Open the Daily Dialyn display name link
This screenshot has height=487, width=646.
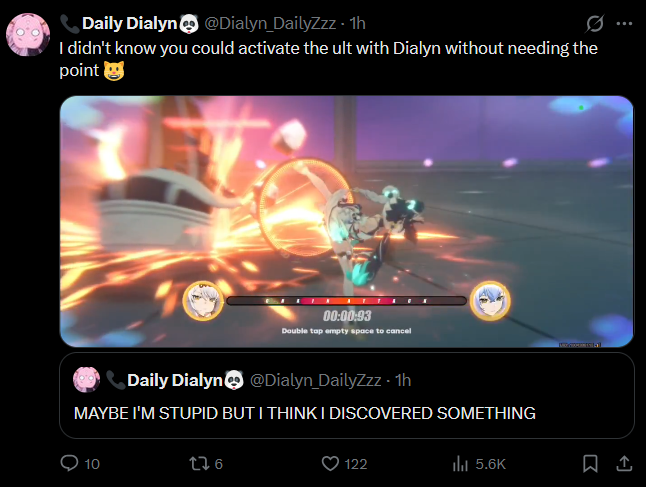pyautogui.click(x=129, y=23)
